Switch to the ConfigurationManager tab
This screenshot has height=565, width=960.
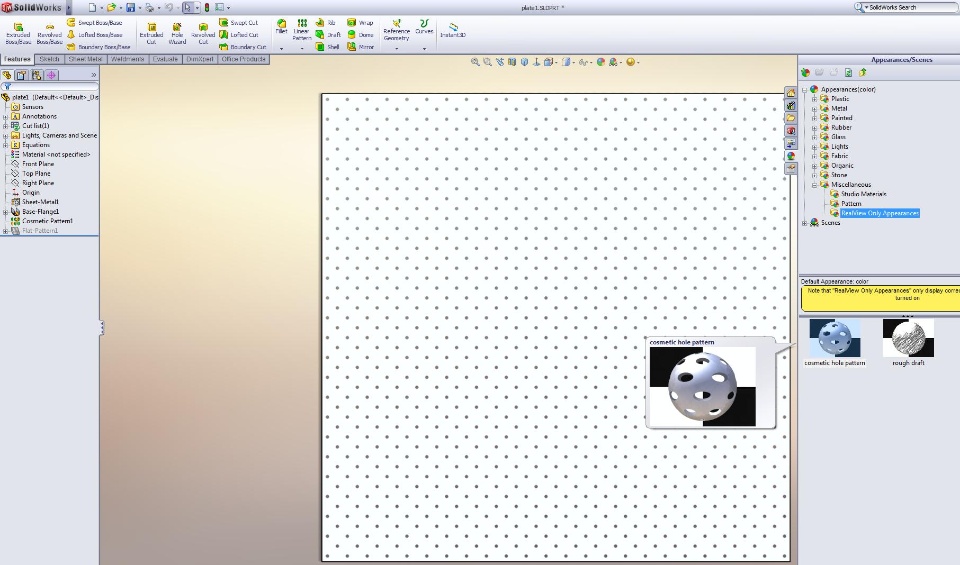point(37,75)
